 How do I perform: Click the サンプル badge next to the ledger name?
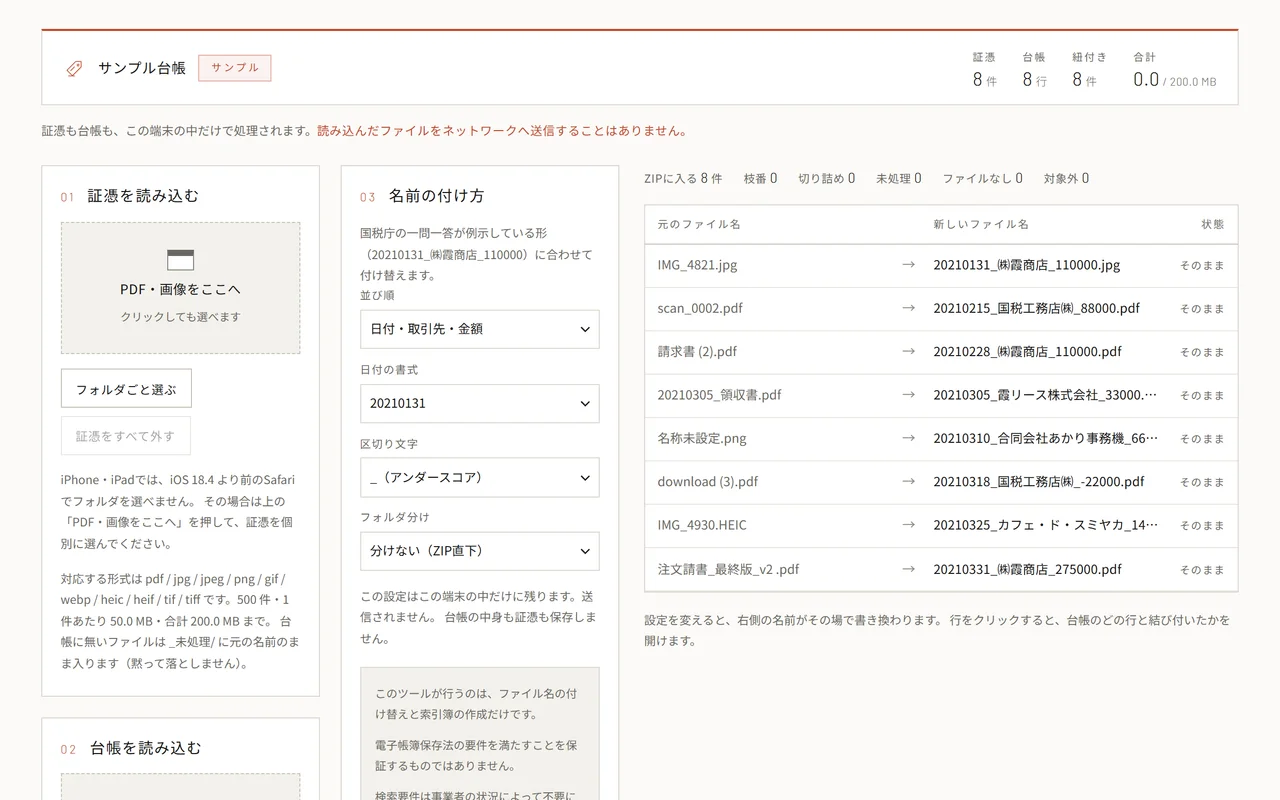[235, 68]
